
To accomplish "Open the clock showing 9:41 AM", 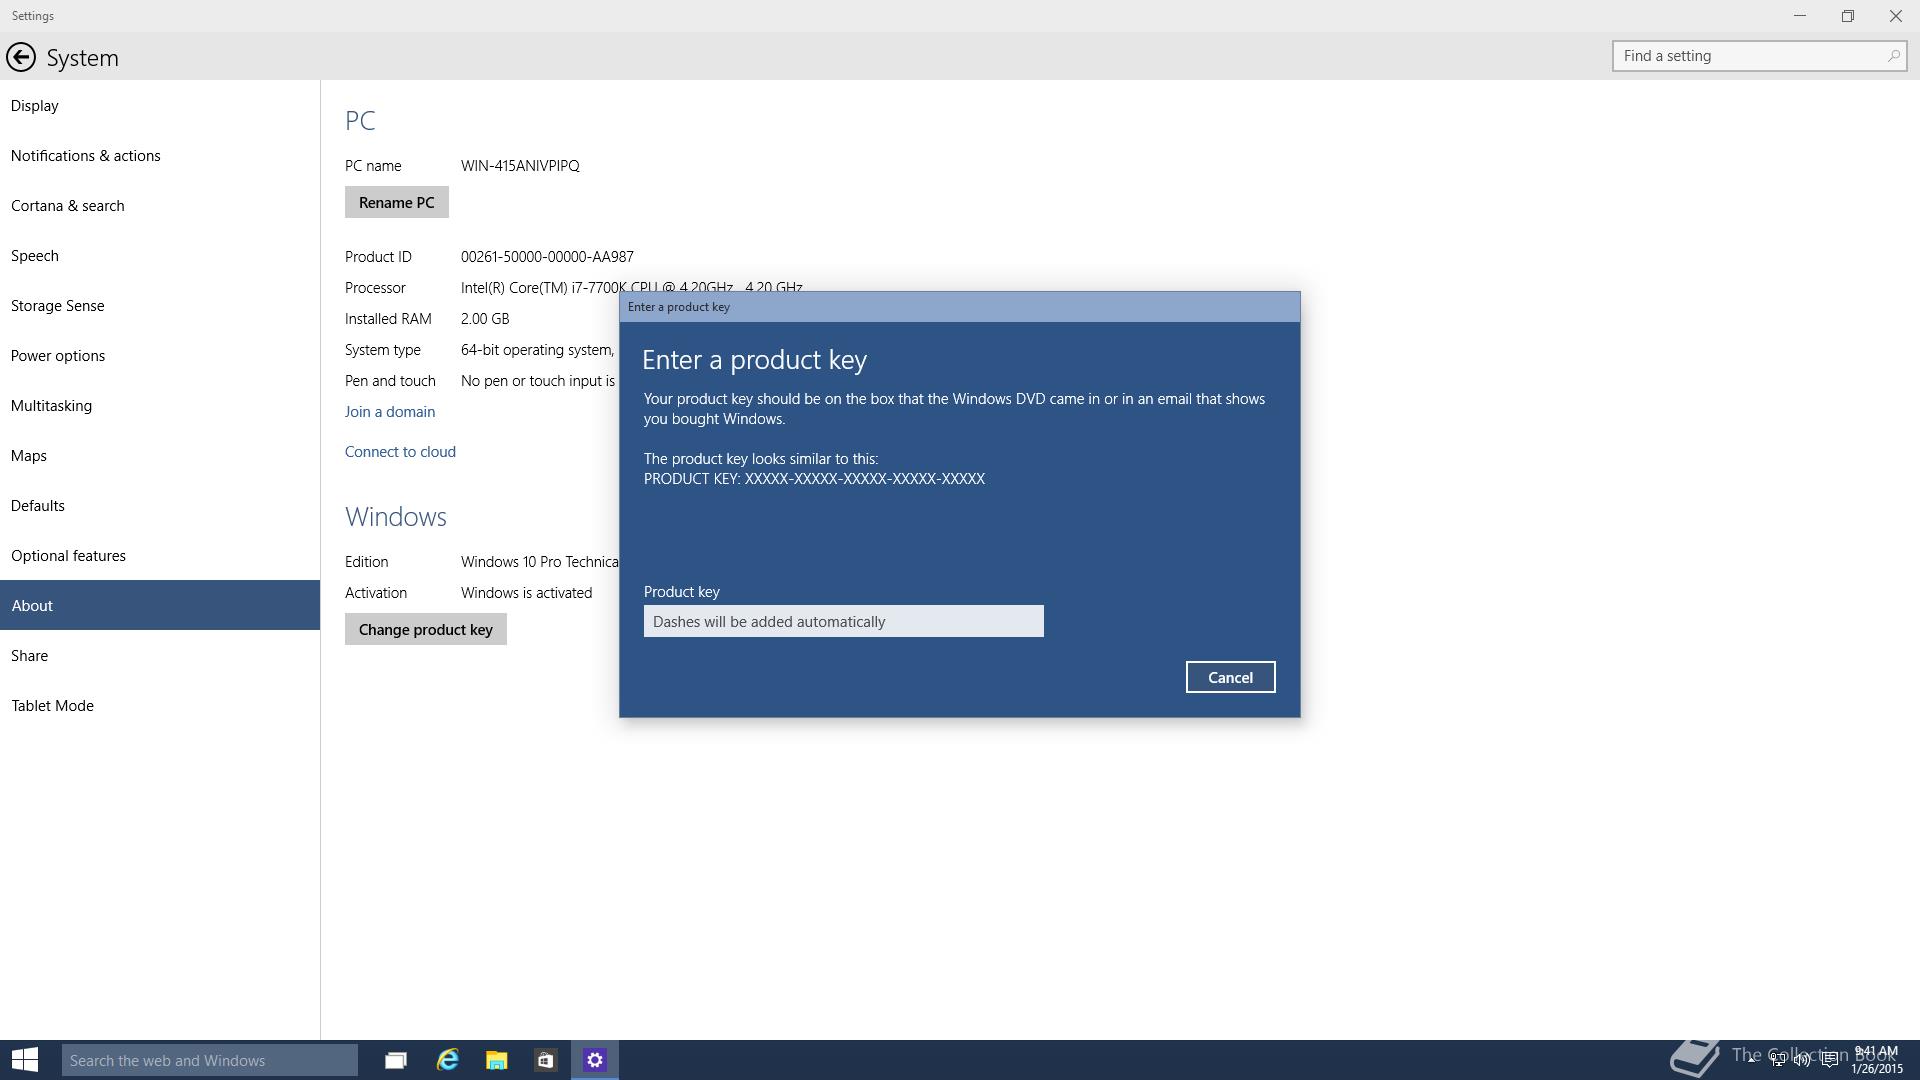I will [1876, 1060].
